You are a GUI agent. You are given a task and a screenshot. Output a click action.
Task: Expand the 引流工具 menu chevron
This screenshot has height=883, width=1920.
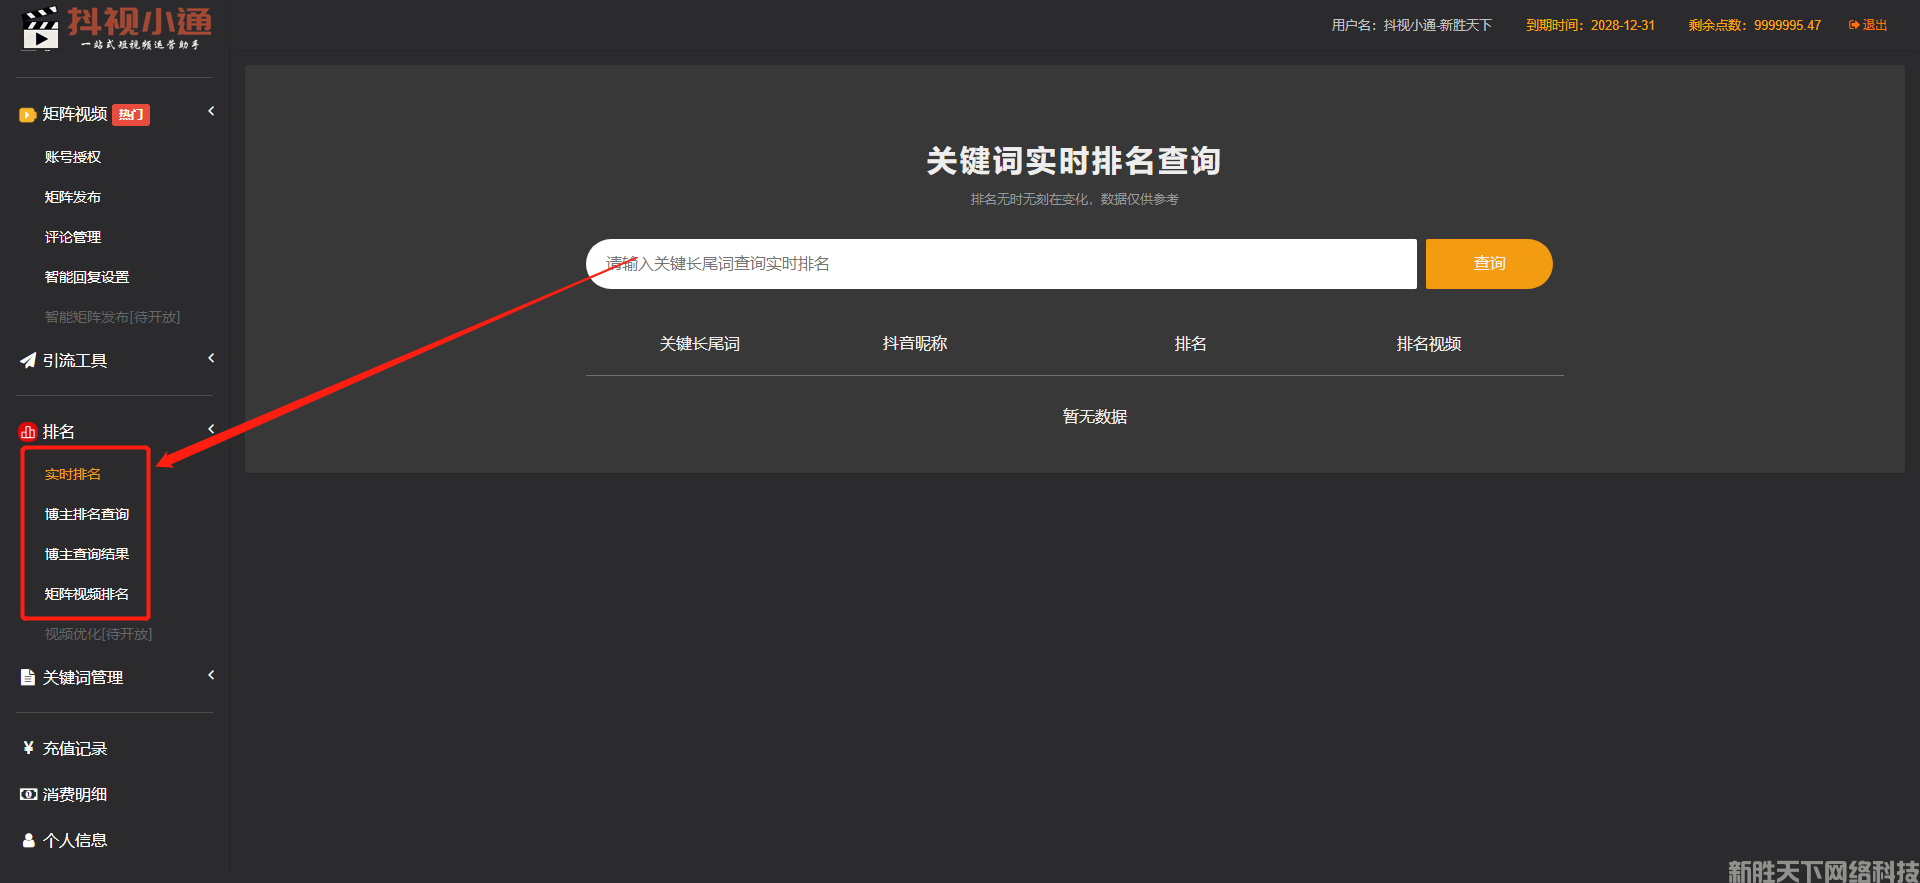[211, 358]
